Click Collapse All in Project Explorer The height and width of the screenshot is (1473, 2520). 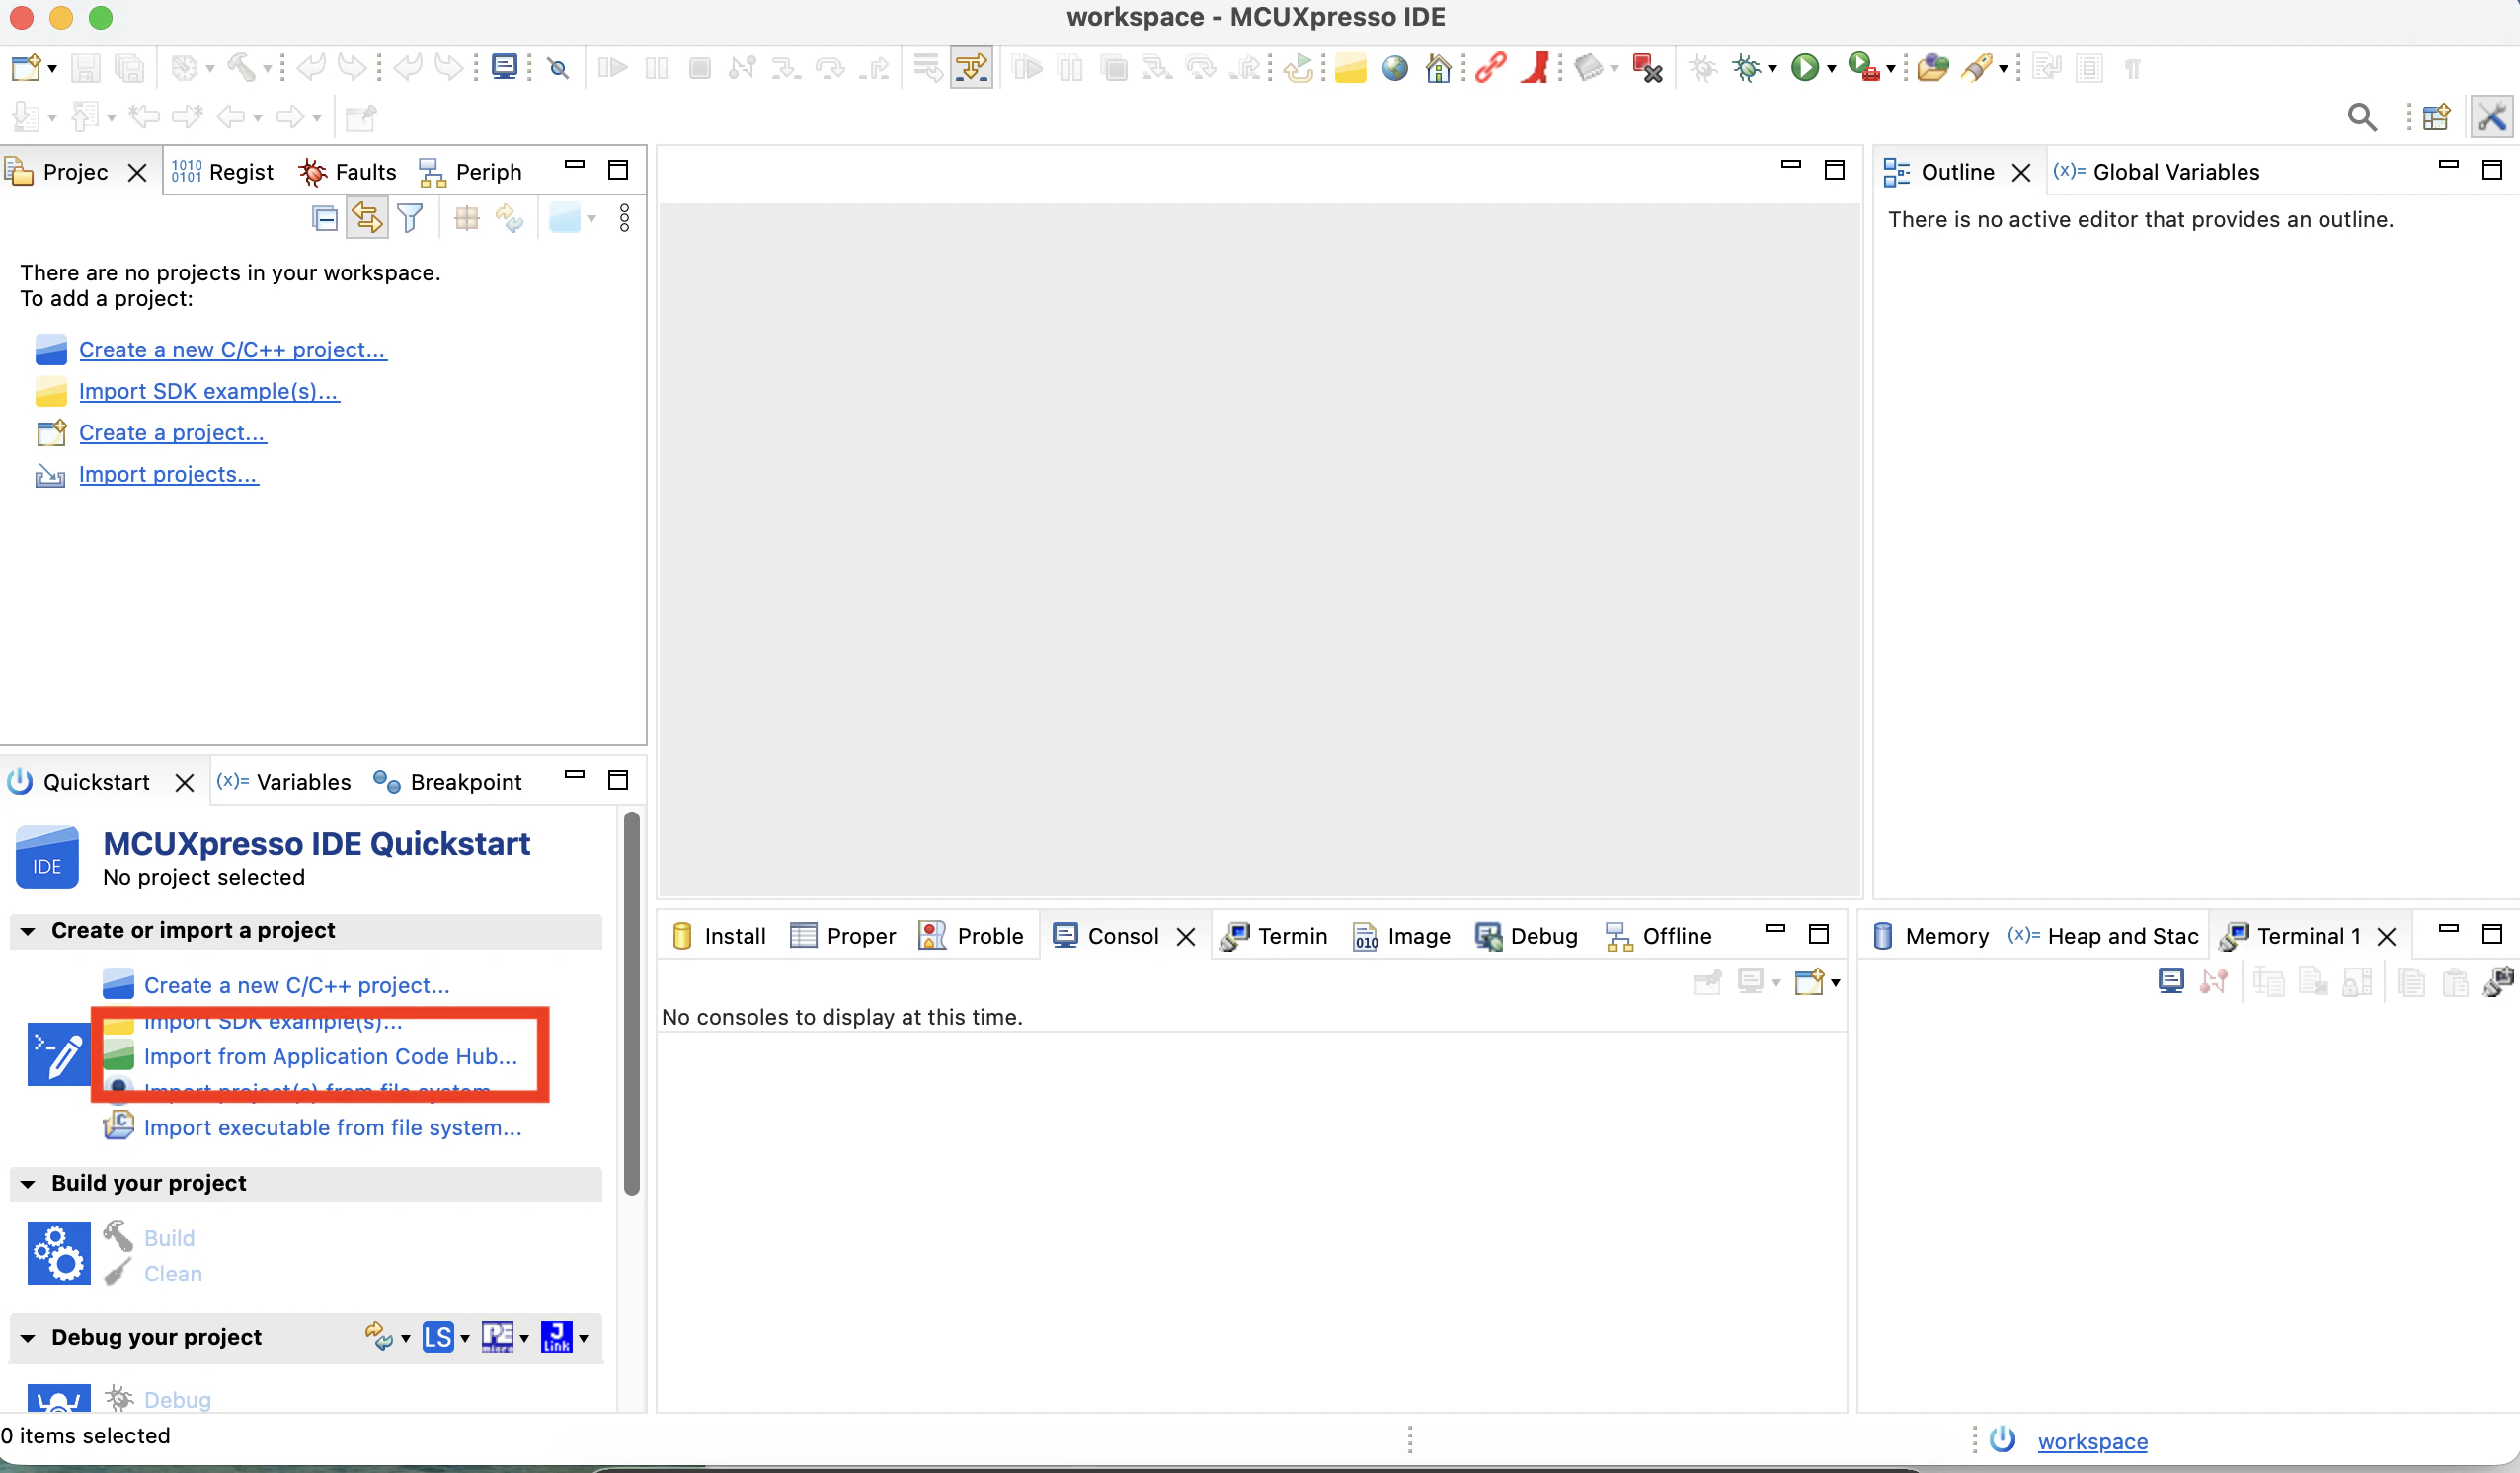tap(325, 218)
